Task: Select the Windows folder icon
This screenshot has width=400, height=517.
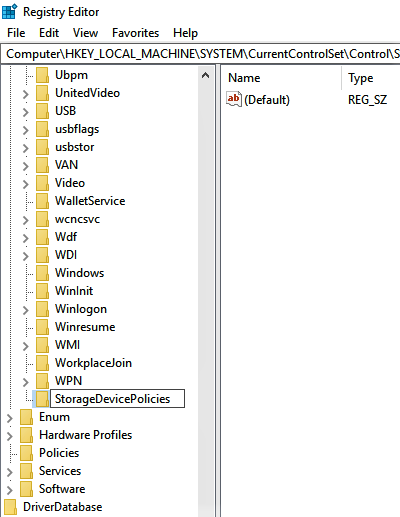Action: (x=42, y=273)
